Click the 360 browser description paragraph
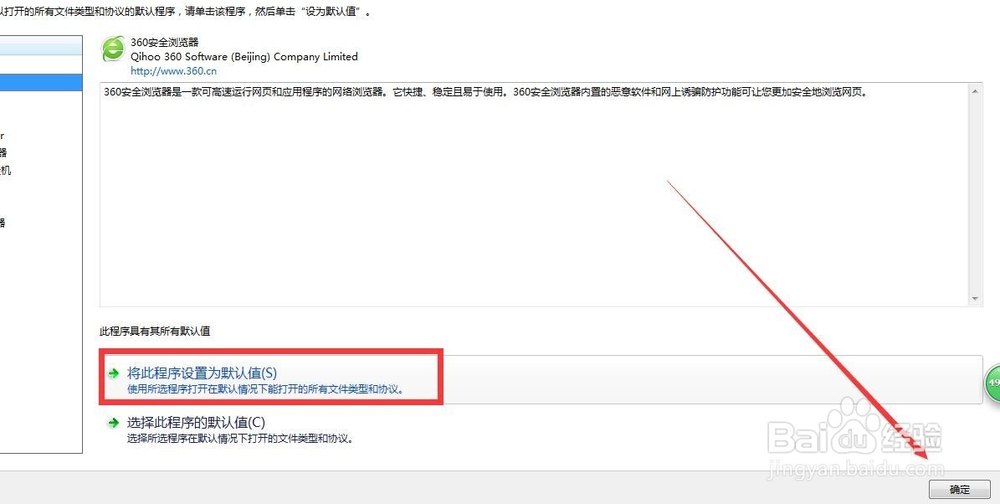The width and height of the screenshot is (1000, 504). tap(485, 92)
